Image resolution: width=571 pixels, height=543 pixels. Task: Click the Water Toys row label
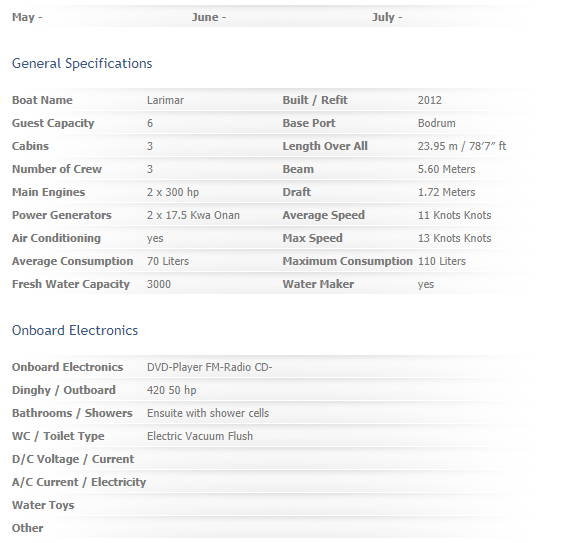click(x=43, y=505)
